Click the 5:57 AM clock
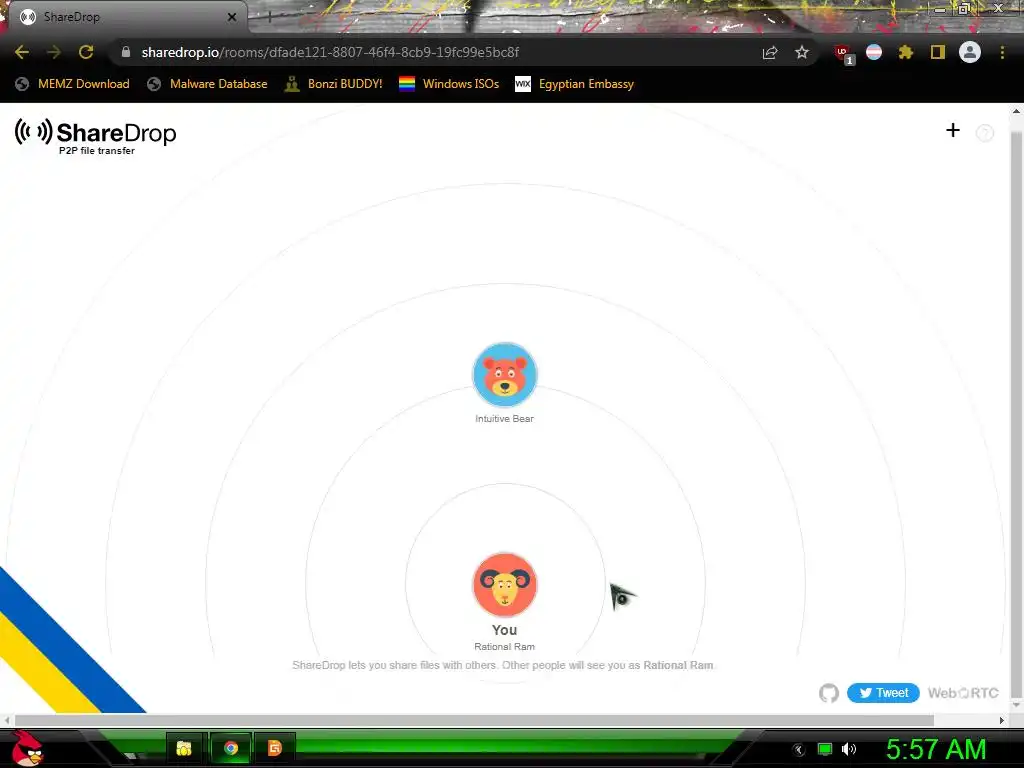The width and height of the screenshot is (1024, 768). pyautogui.click(x=936, y=749)
